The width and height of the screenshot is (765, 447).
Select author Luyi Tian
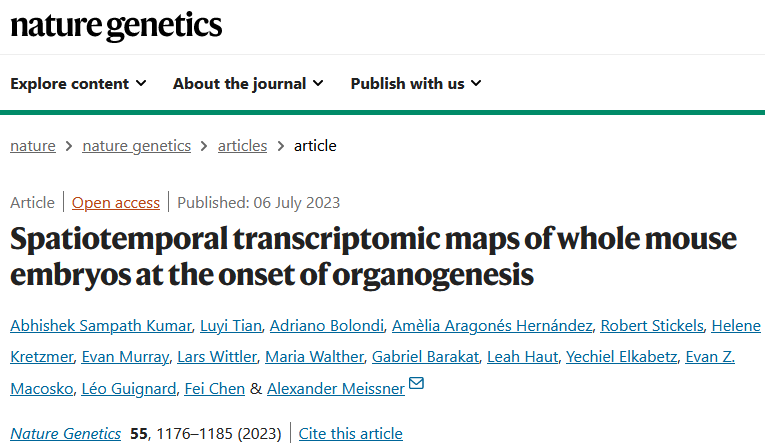tap(241, 326)
